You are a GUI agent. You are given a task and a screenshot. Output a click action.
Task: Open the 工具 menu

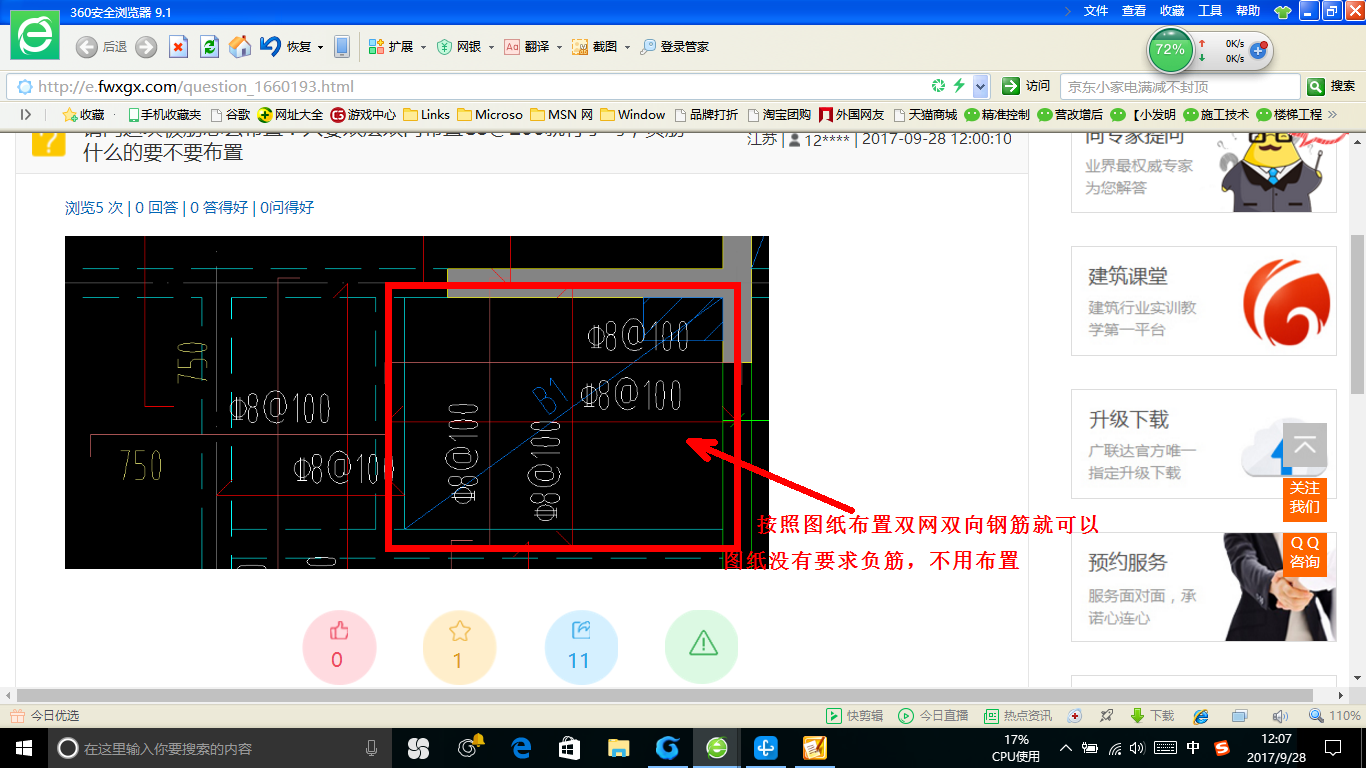pyautogui.click(x=1210, y=11)
